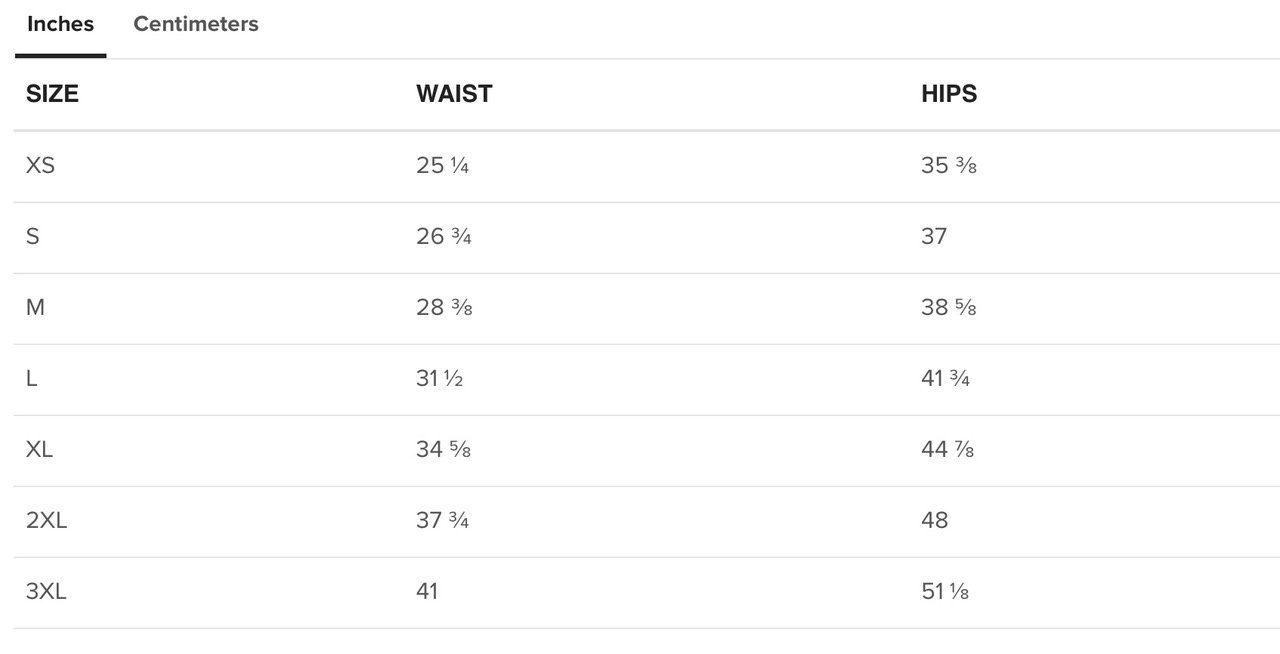Viewport: 1280px width, 654px height.
Task: Click the 3XL hips value 51 ⅛
Action: click(945, 592)
